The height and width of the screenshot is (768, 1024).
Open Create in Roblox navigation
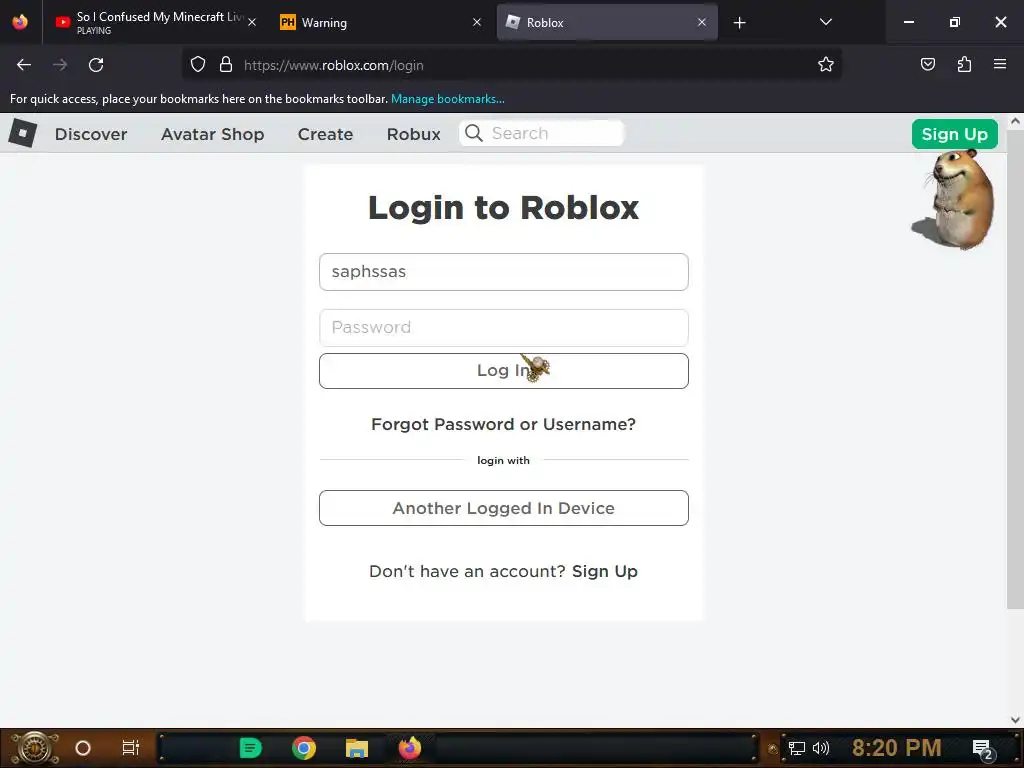click(x=325, y=134)
